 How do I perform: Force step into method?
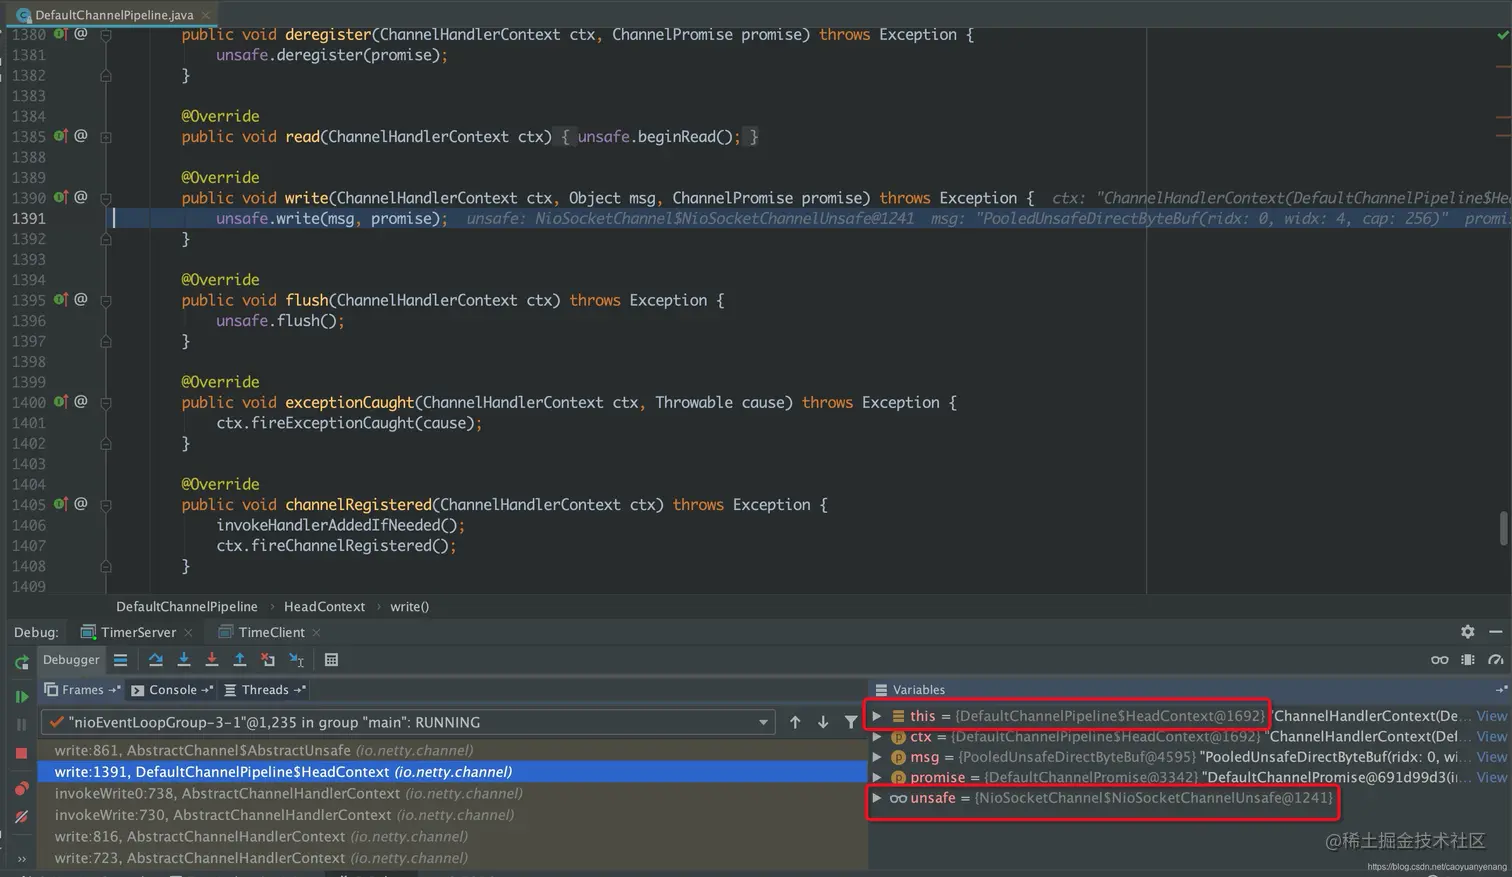tap(212, 660)
